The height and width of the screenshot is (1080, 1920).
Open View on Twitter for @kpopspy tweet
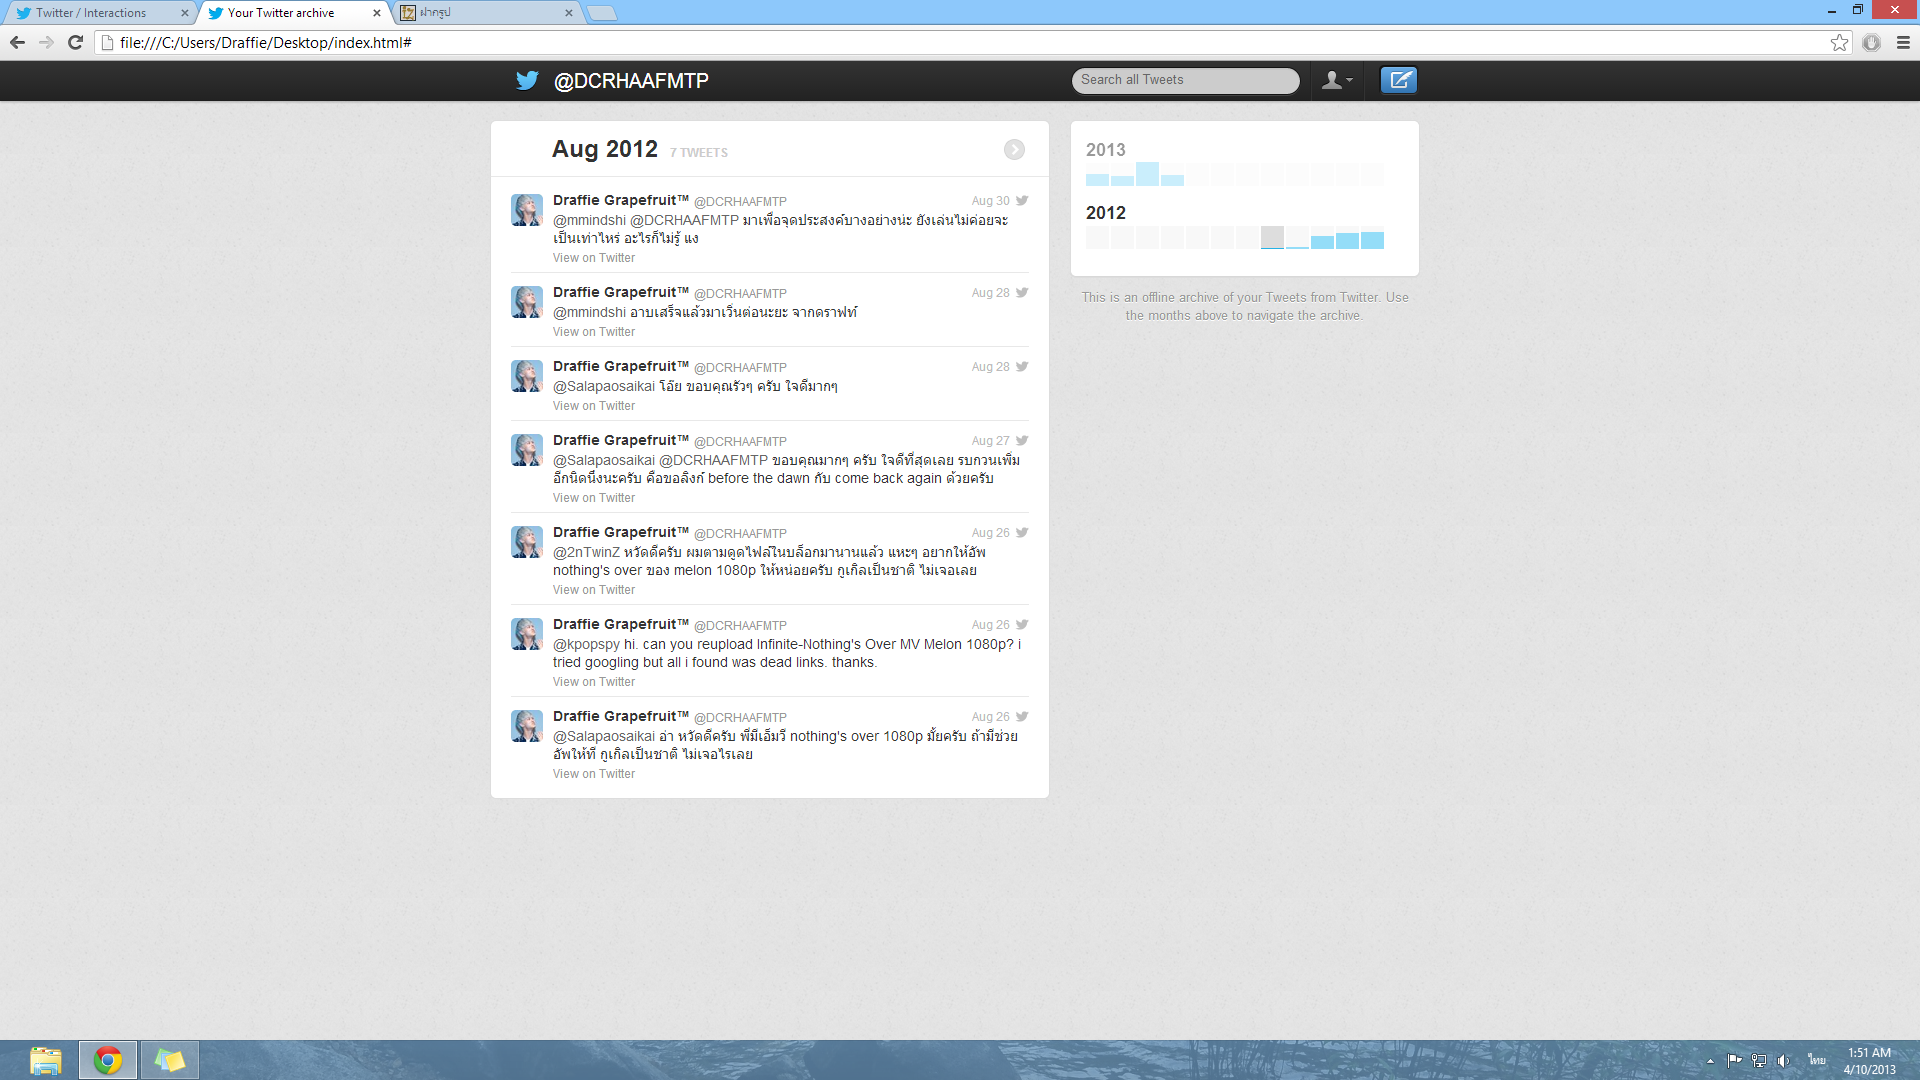pos(593,682)
